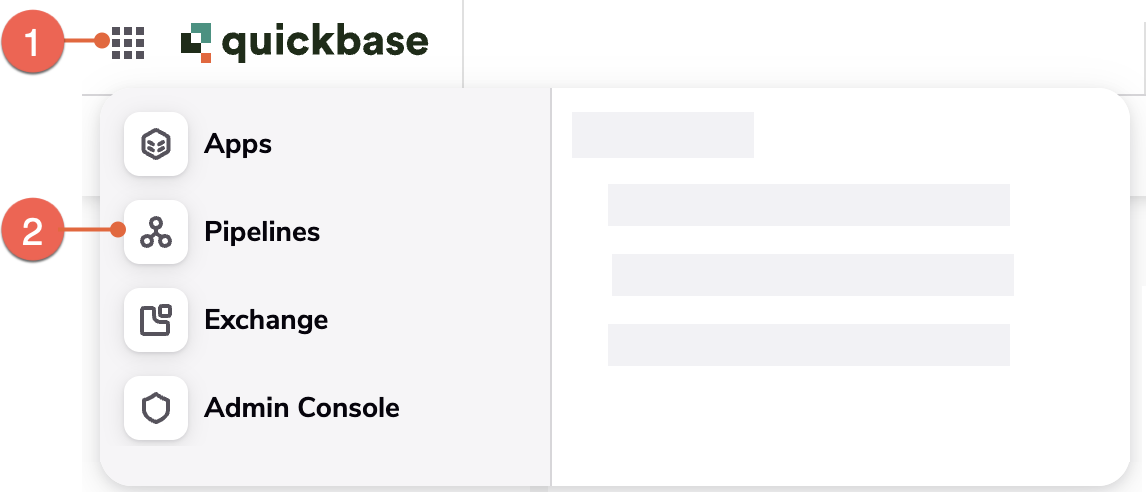Click the blank menu space below Admin Console
Image resolution: width=1146 pixels, height=492 pixels.
coord(325,463)
